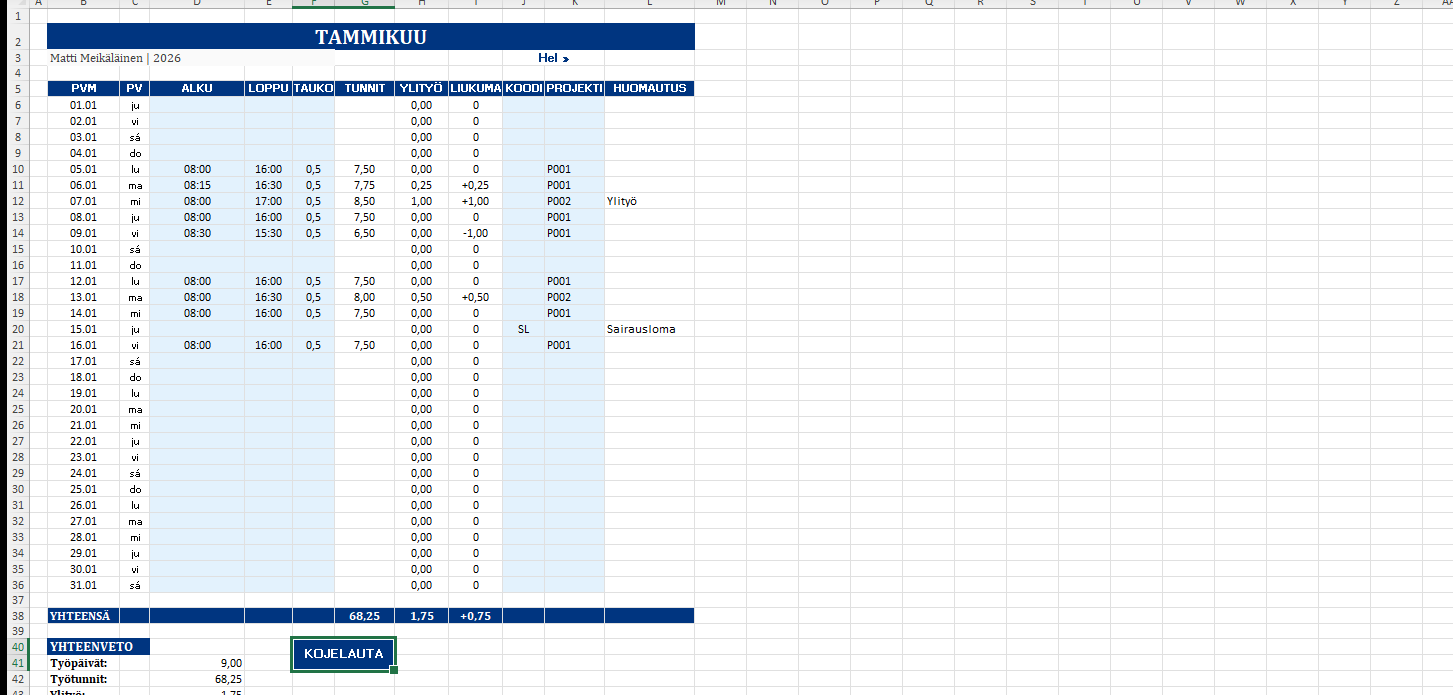Click the 01.01 date cell
Viewport: 1453px width, 695px height.
pos(82,105)
